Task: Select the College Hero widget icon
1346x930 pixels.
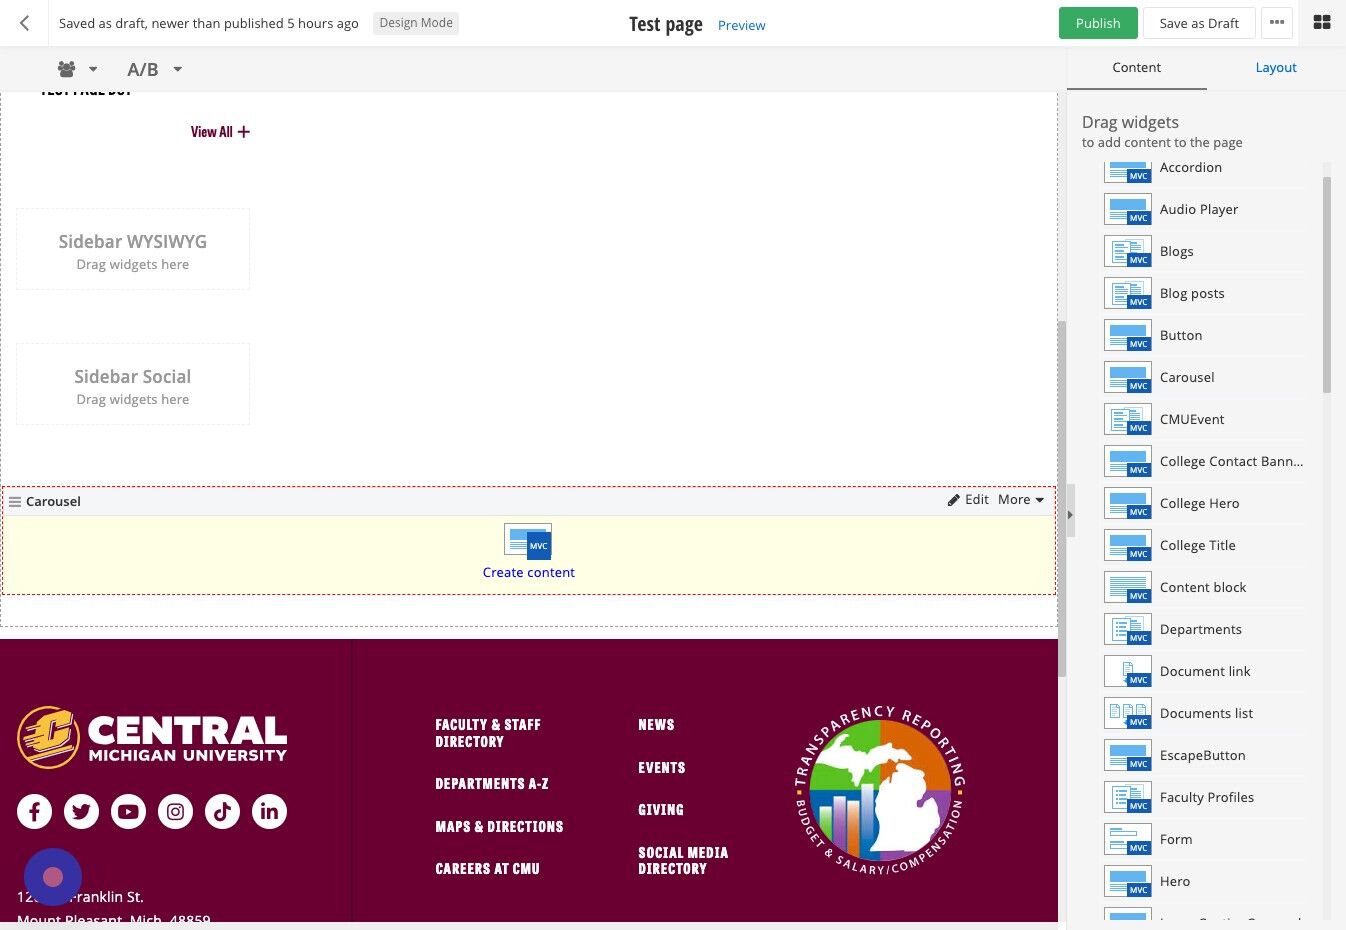Action: pyautogui.click(x=1128, y=503)
